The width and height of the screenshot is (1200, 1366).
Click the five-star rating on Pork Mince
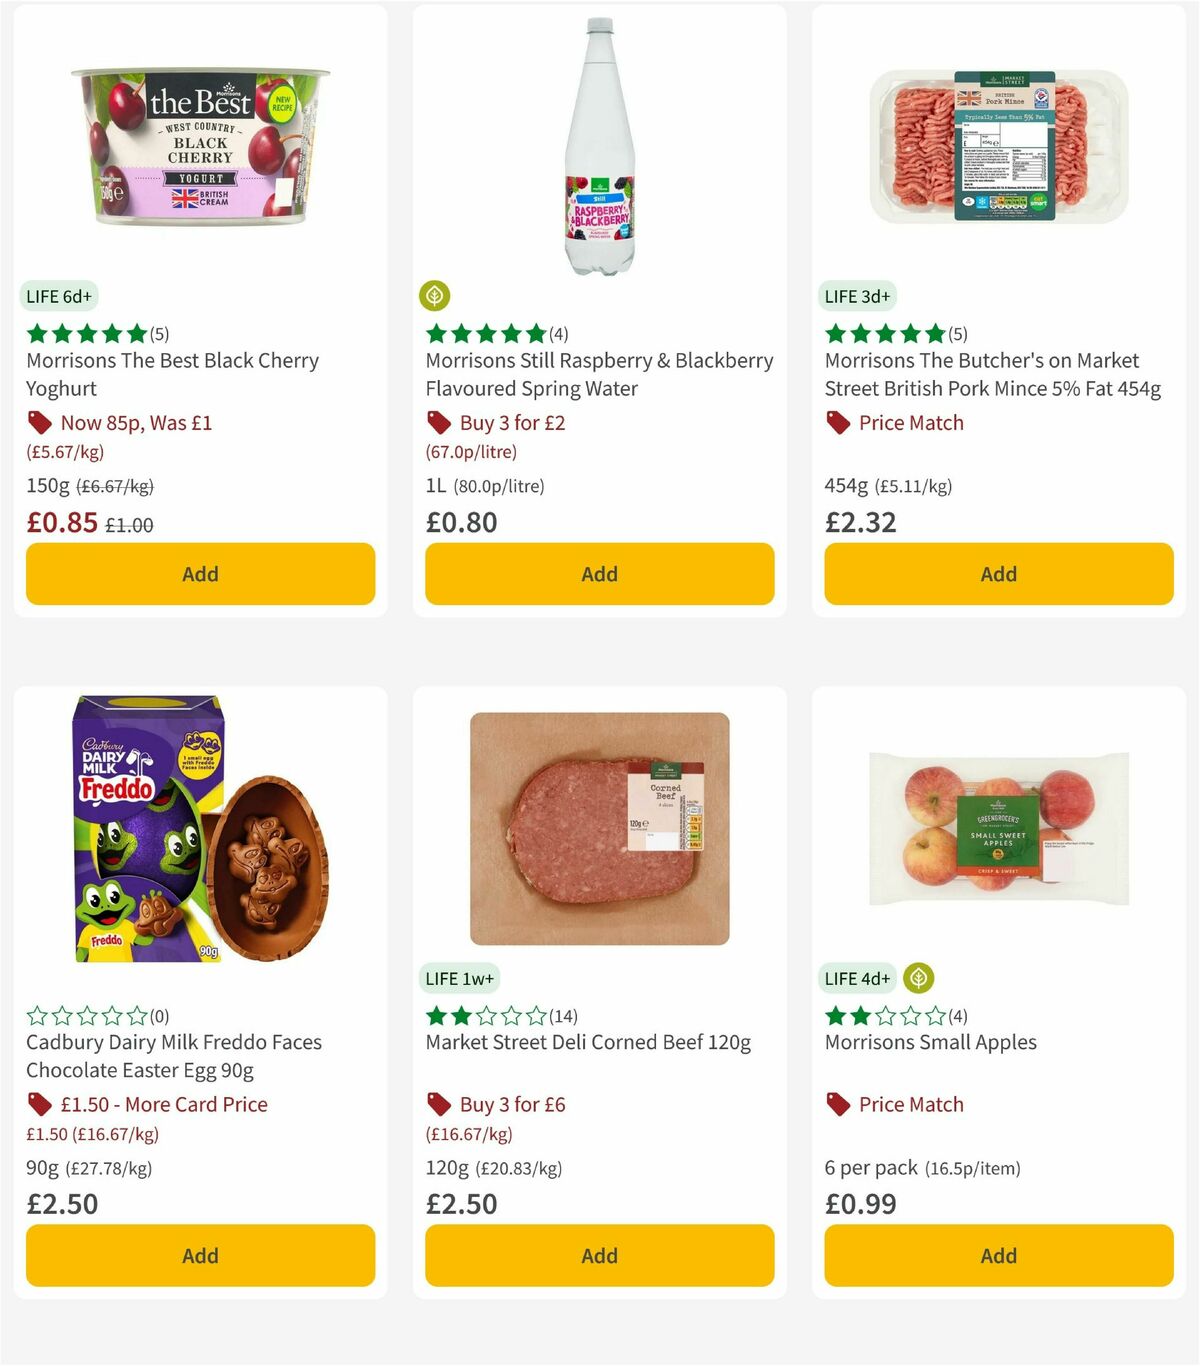coord(884,333)
